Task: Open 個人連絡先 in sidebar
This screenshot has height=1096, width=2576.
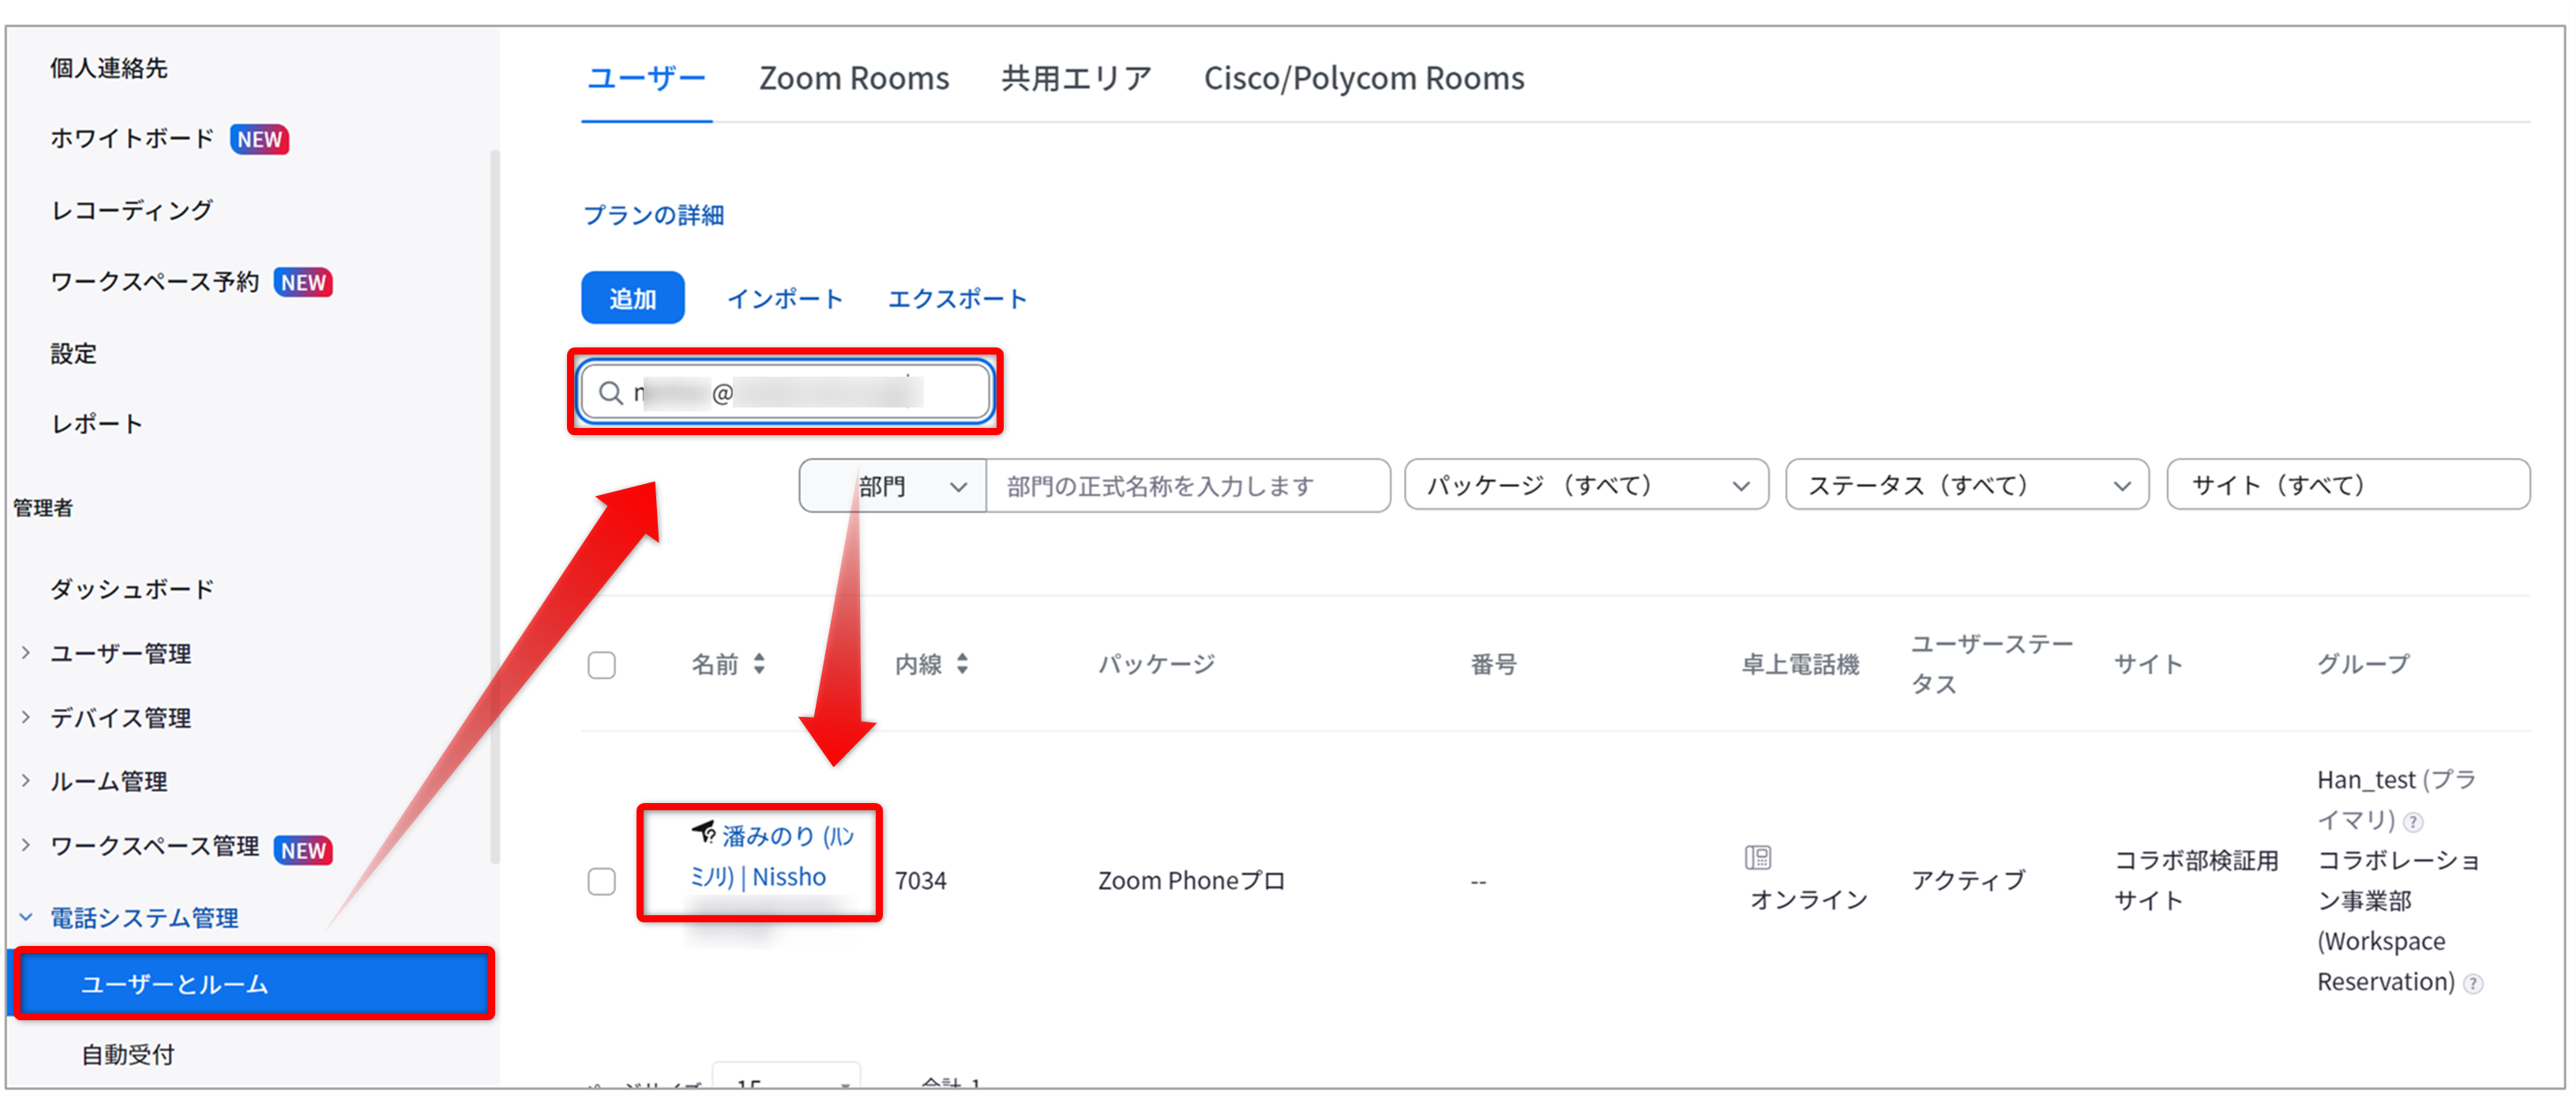Action: tap(109, 68)
